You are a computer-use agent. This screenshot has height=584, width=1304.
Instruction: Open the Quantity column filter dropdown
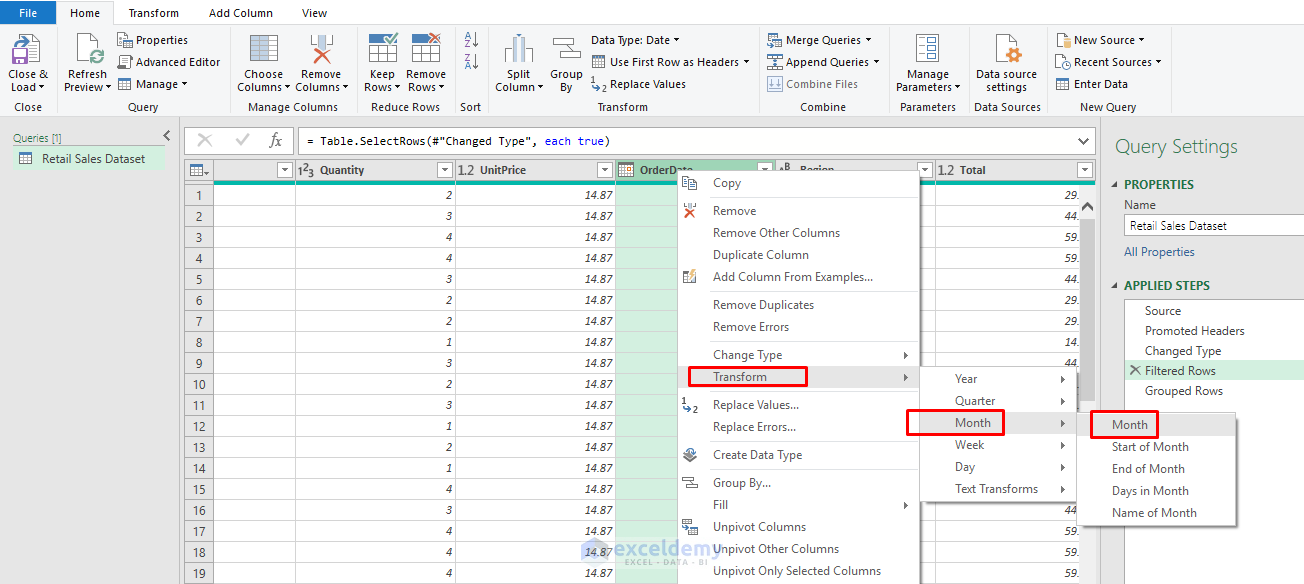pyautogui.click(x=445, y=170)
